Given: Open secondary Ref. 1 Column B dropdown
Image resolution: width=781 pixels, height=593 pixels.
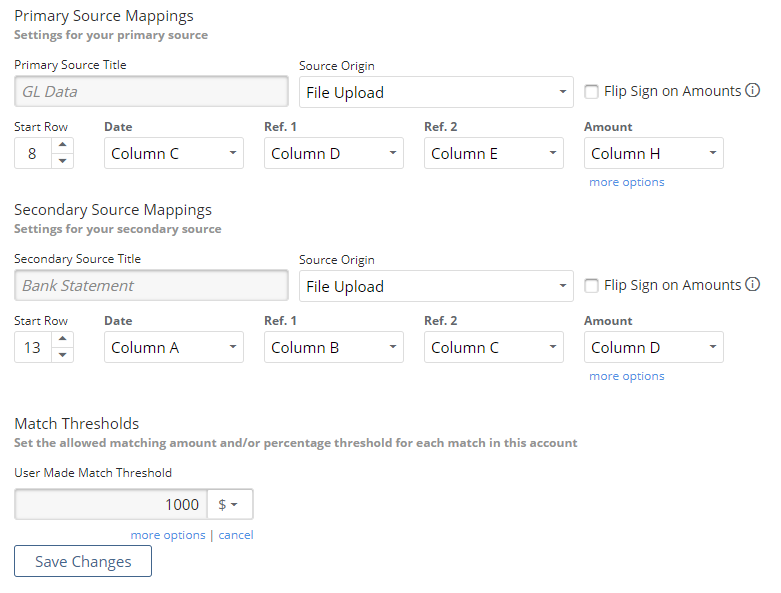Looking at the screenshot, I should point(334,347).
